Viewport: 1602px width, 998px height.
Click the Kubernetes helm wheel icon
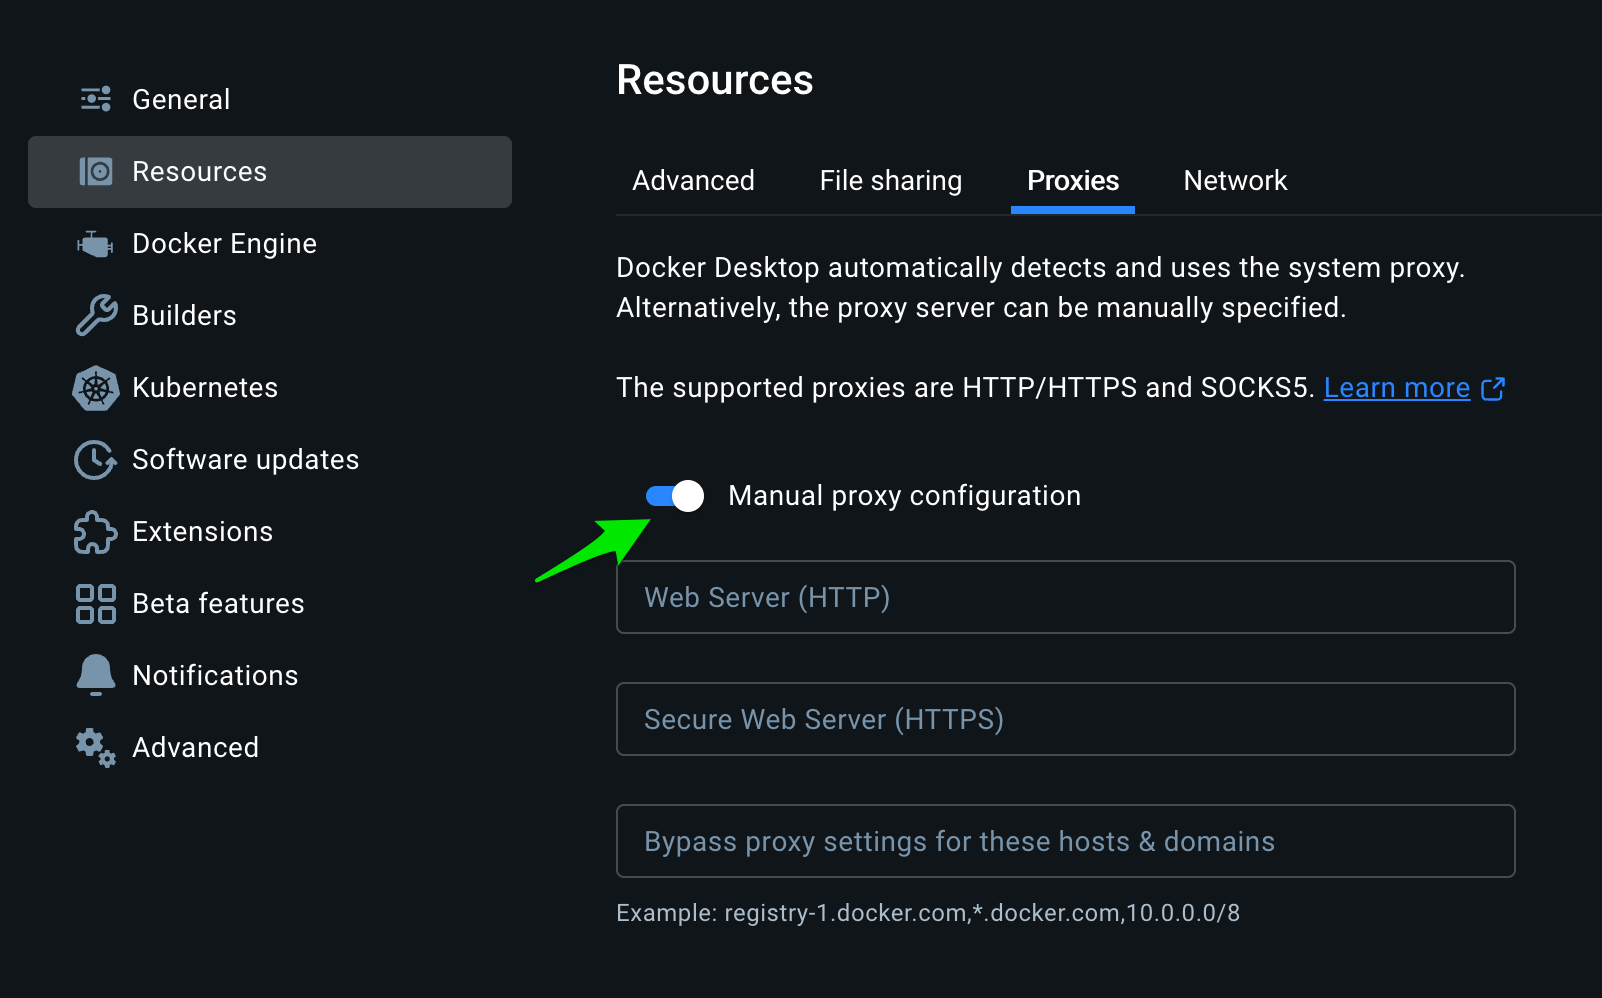(96, 387)
